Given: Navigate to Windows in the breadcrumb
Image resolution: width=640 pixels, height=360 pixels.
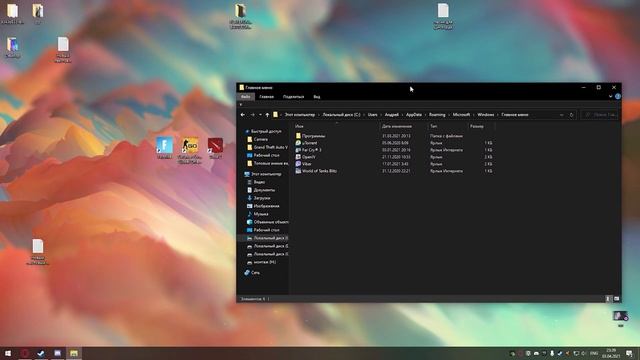Looking at the screenshot, I should [x=486, y=115].
